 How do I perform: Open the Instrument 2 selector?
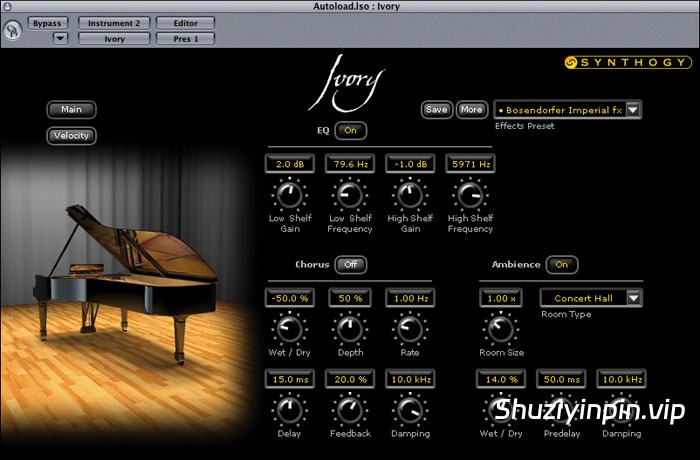pyautogui.click(x=114, y=23)
